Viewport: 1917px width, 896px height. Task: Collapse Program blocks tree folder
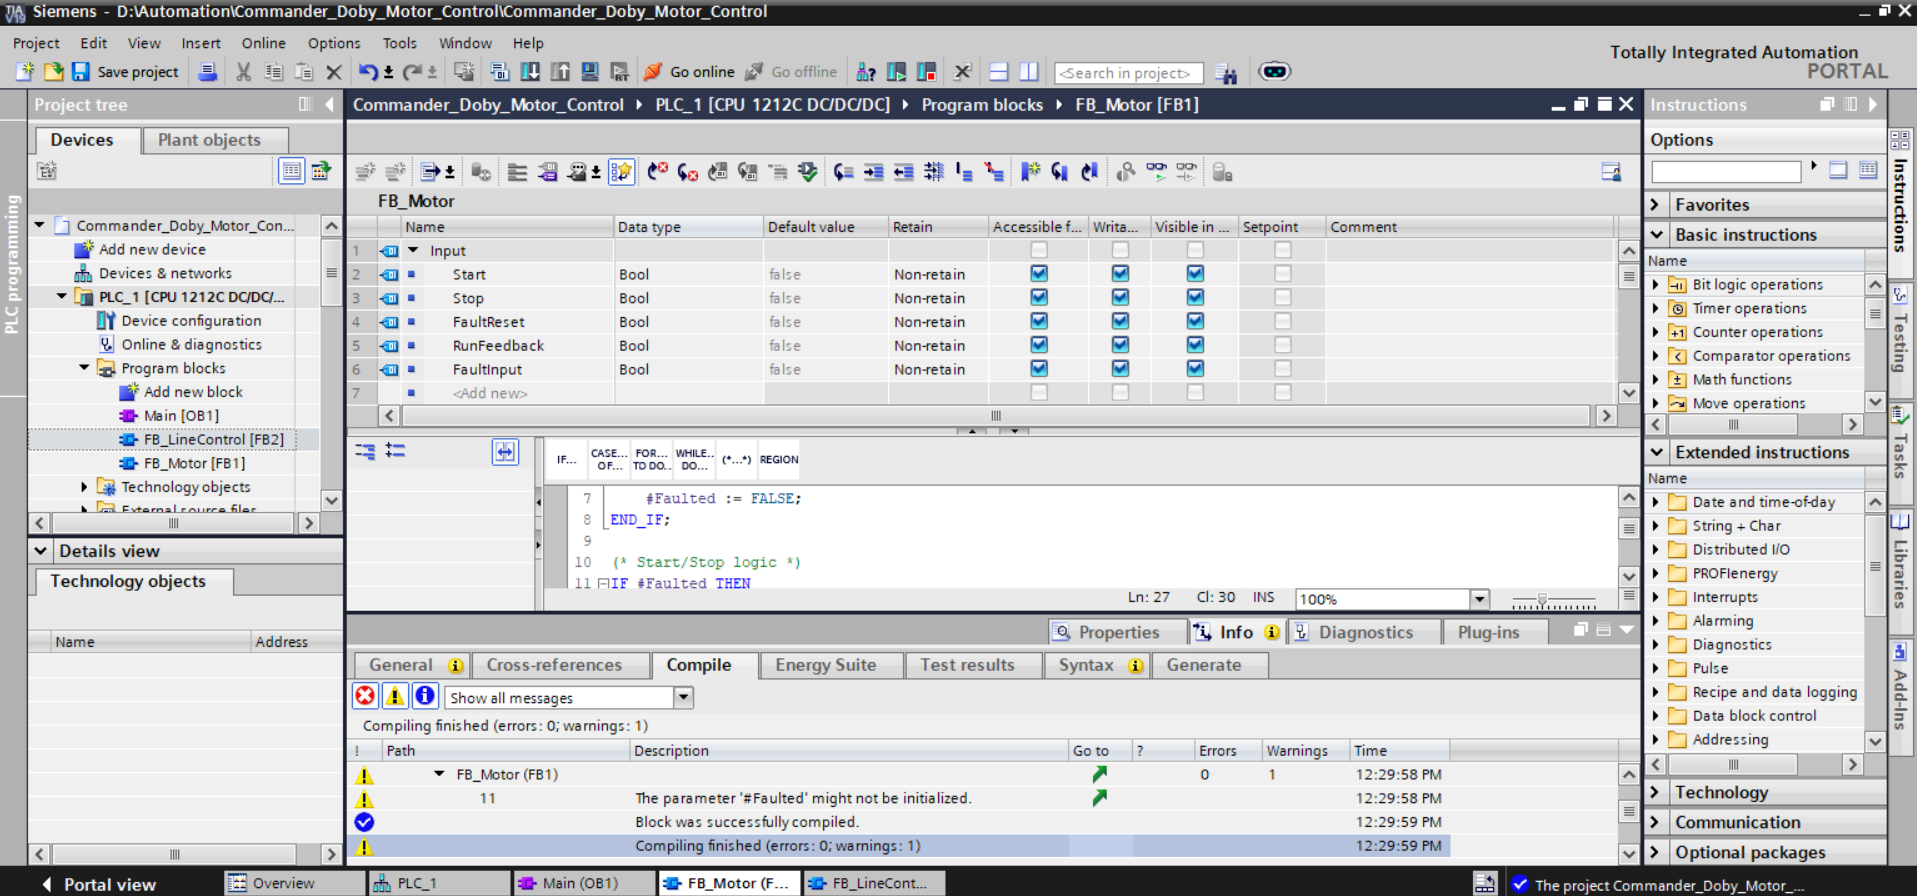pyautogui.click(x=84, y=368)
